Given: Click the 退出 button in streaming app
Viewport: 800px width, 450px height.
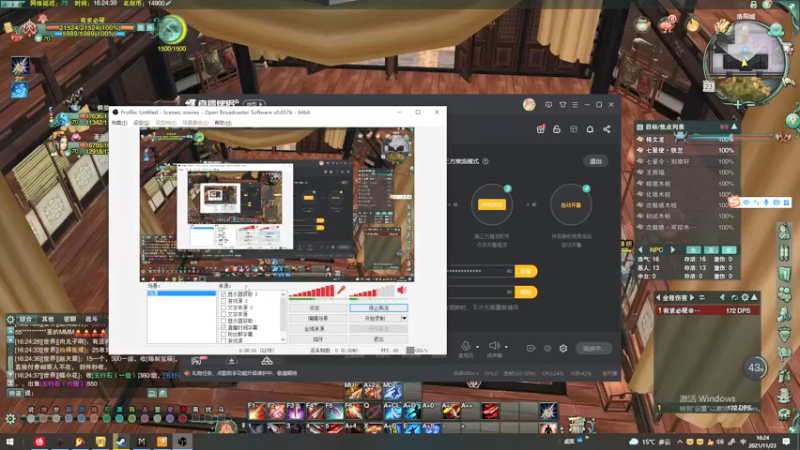Looking at the screenshot, I should click(595, 161).
